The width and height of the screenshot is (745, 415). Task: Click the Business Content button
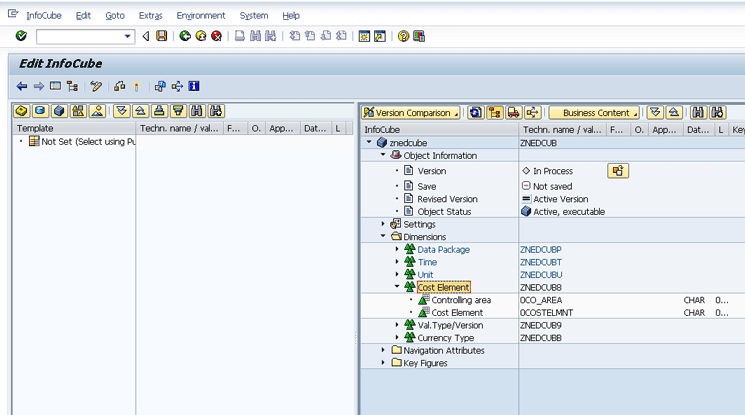point(595,112)
